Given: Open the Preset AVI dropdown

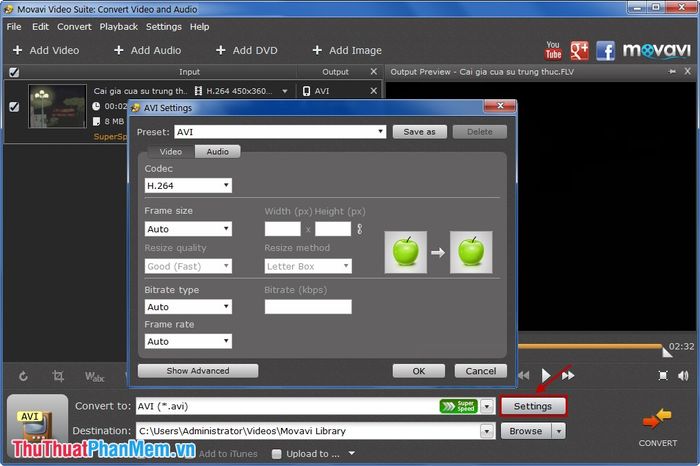Looking at the screenshot, I should (x=280, y=132).
